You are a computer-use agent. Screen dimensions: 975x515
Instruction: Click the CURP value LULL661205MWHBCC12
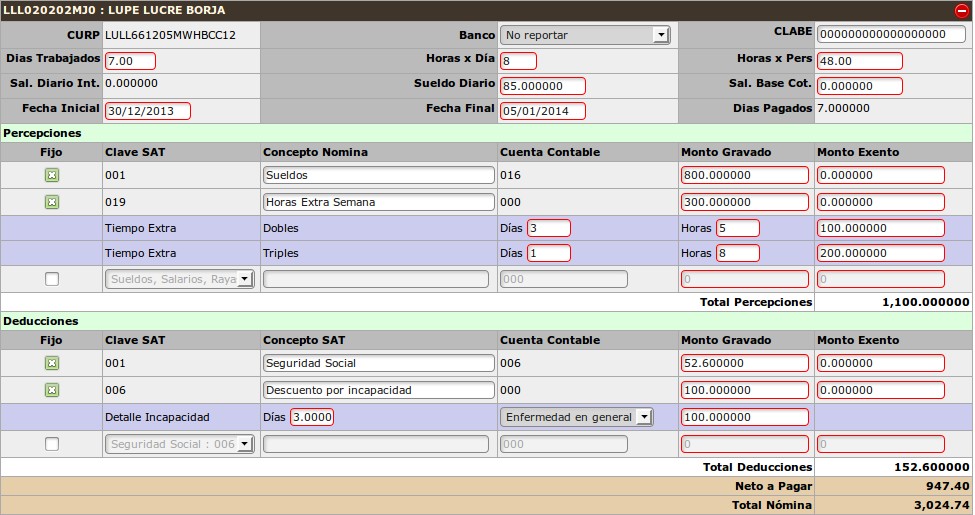coord(170,35)
